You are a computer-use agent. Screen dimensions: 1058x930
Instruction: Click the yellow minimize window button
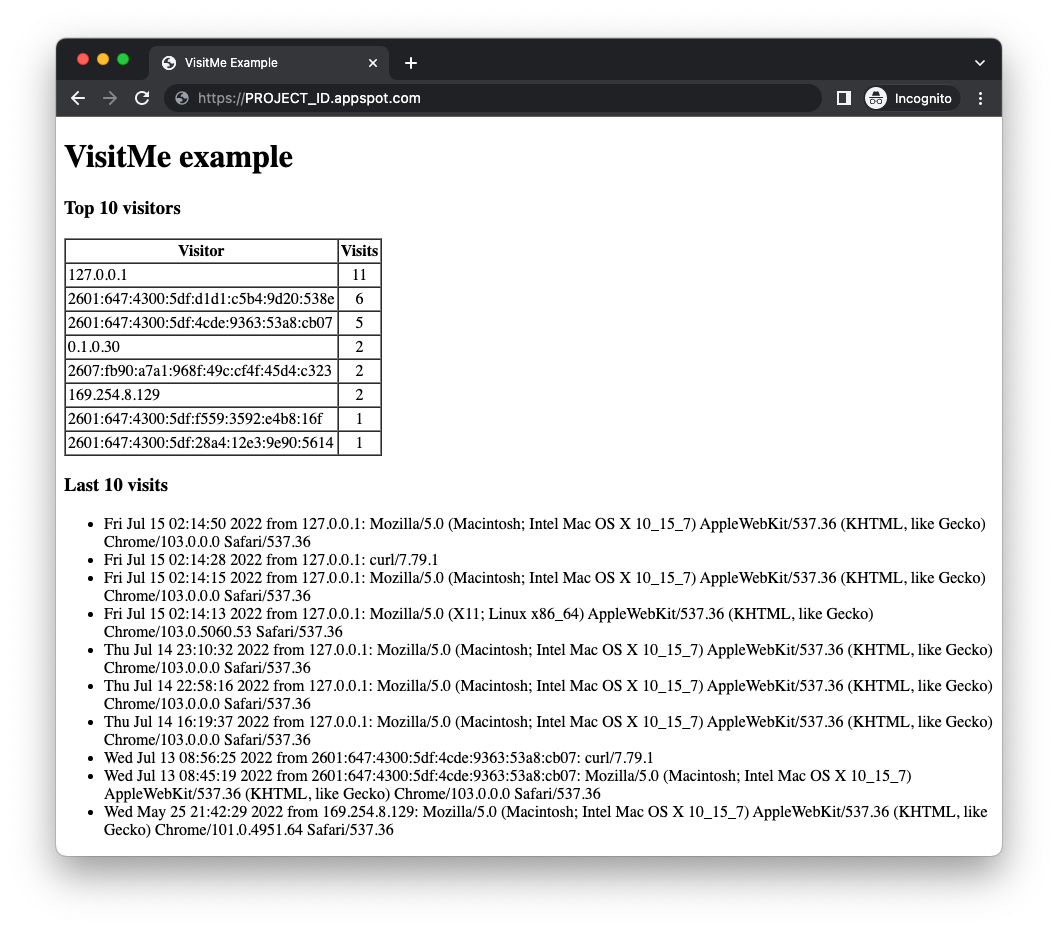(103, 59)
